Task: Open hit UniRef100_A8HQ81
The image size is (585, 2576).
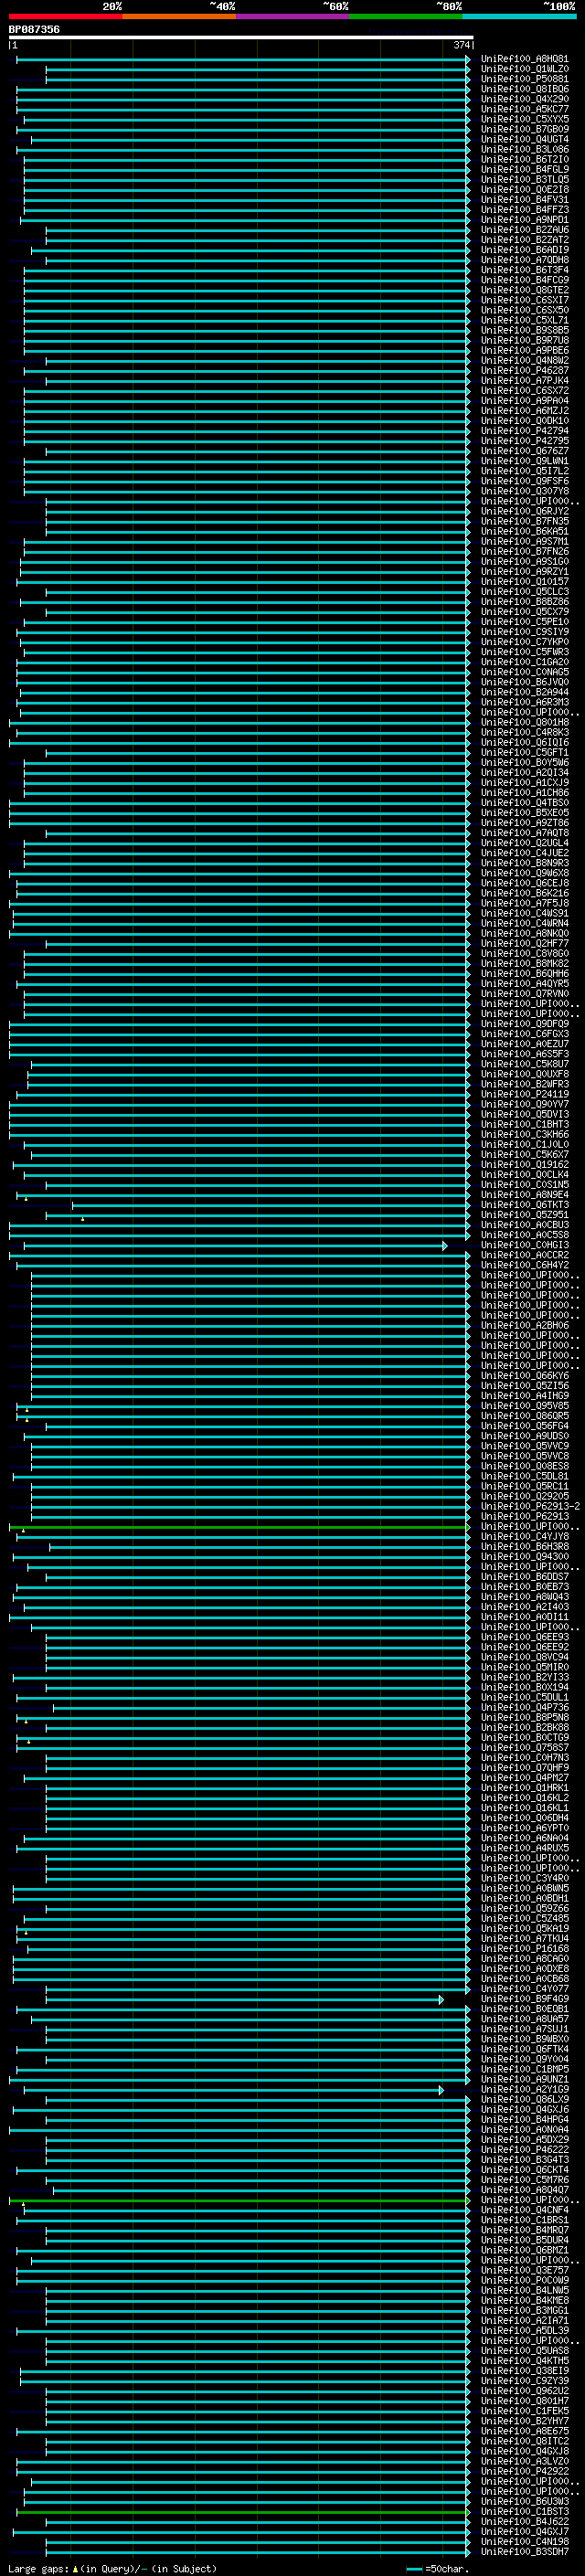Action: [x=525, y=59]
